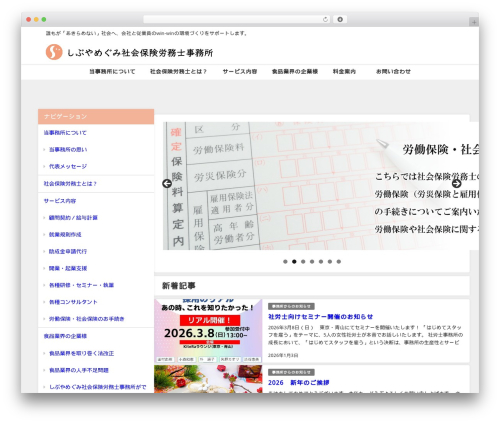The image size is (500, 423).
Task: Open a new tab with plus button
Action: coord(474,22)
